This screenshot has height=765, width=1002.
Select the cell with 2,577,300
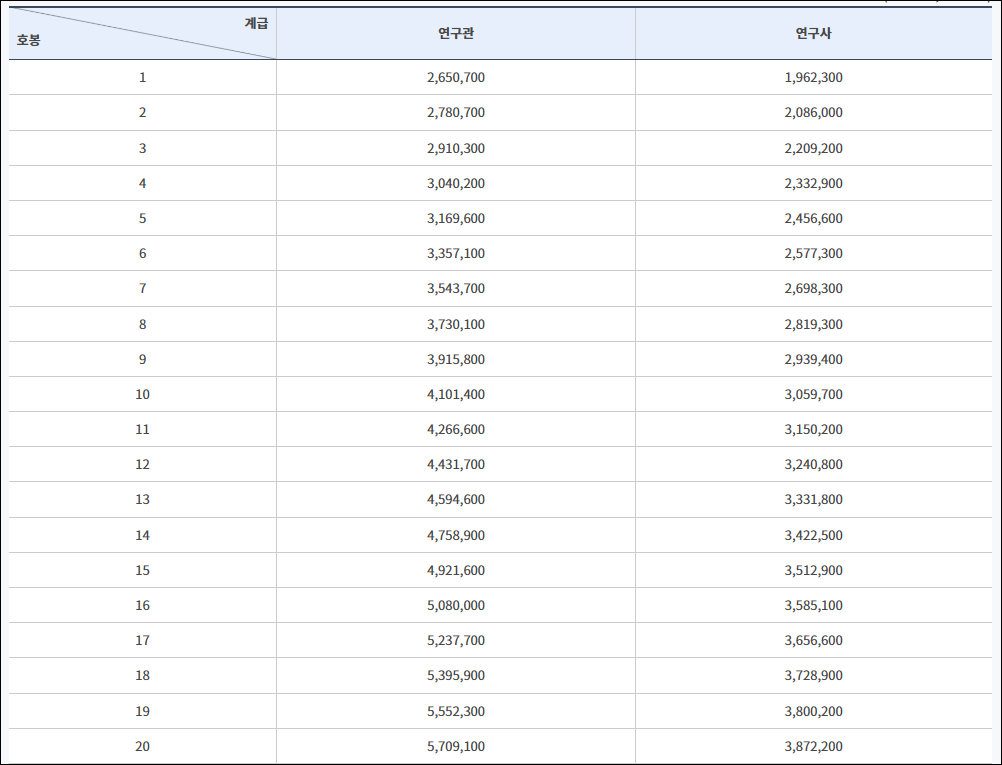click(813, 253)
